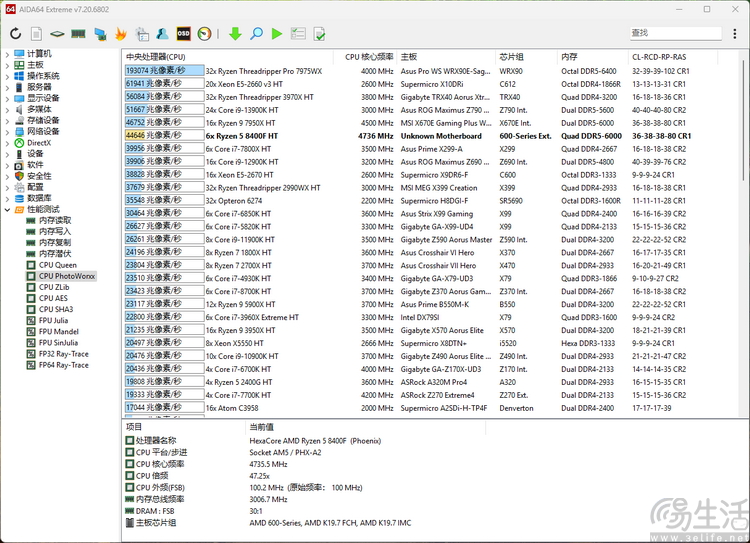Select 软件 in the sidebar tree
Screen dimensions: 750x543
click(35, 165)
